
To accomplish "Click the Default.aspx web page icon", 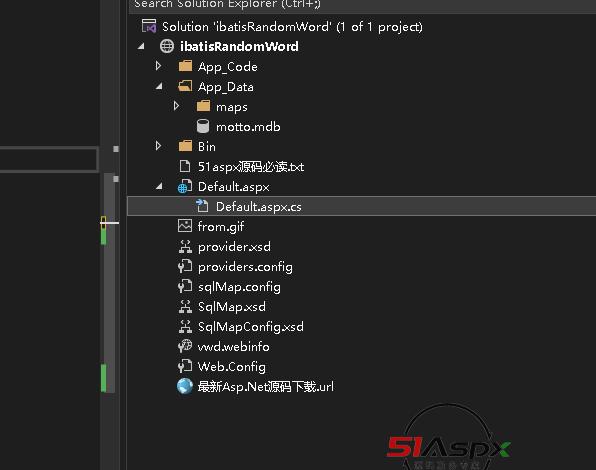I will point(185,186).
